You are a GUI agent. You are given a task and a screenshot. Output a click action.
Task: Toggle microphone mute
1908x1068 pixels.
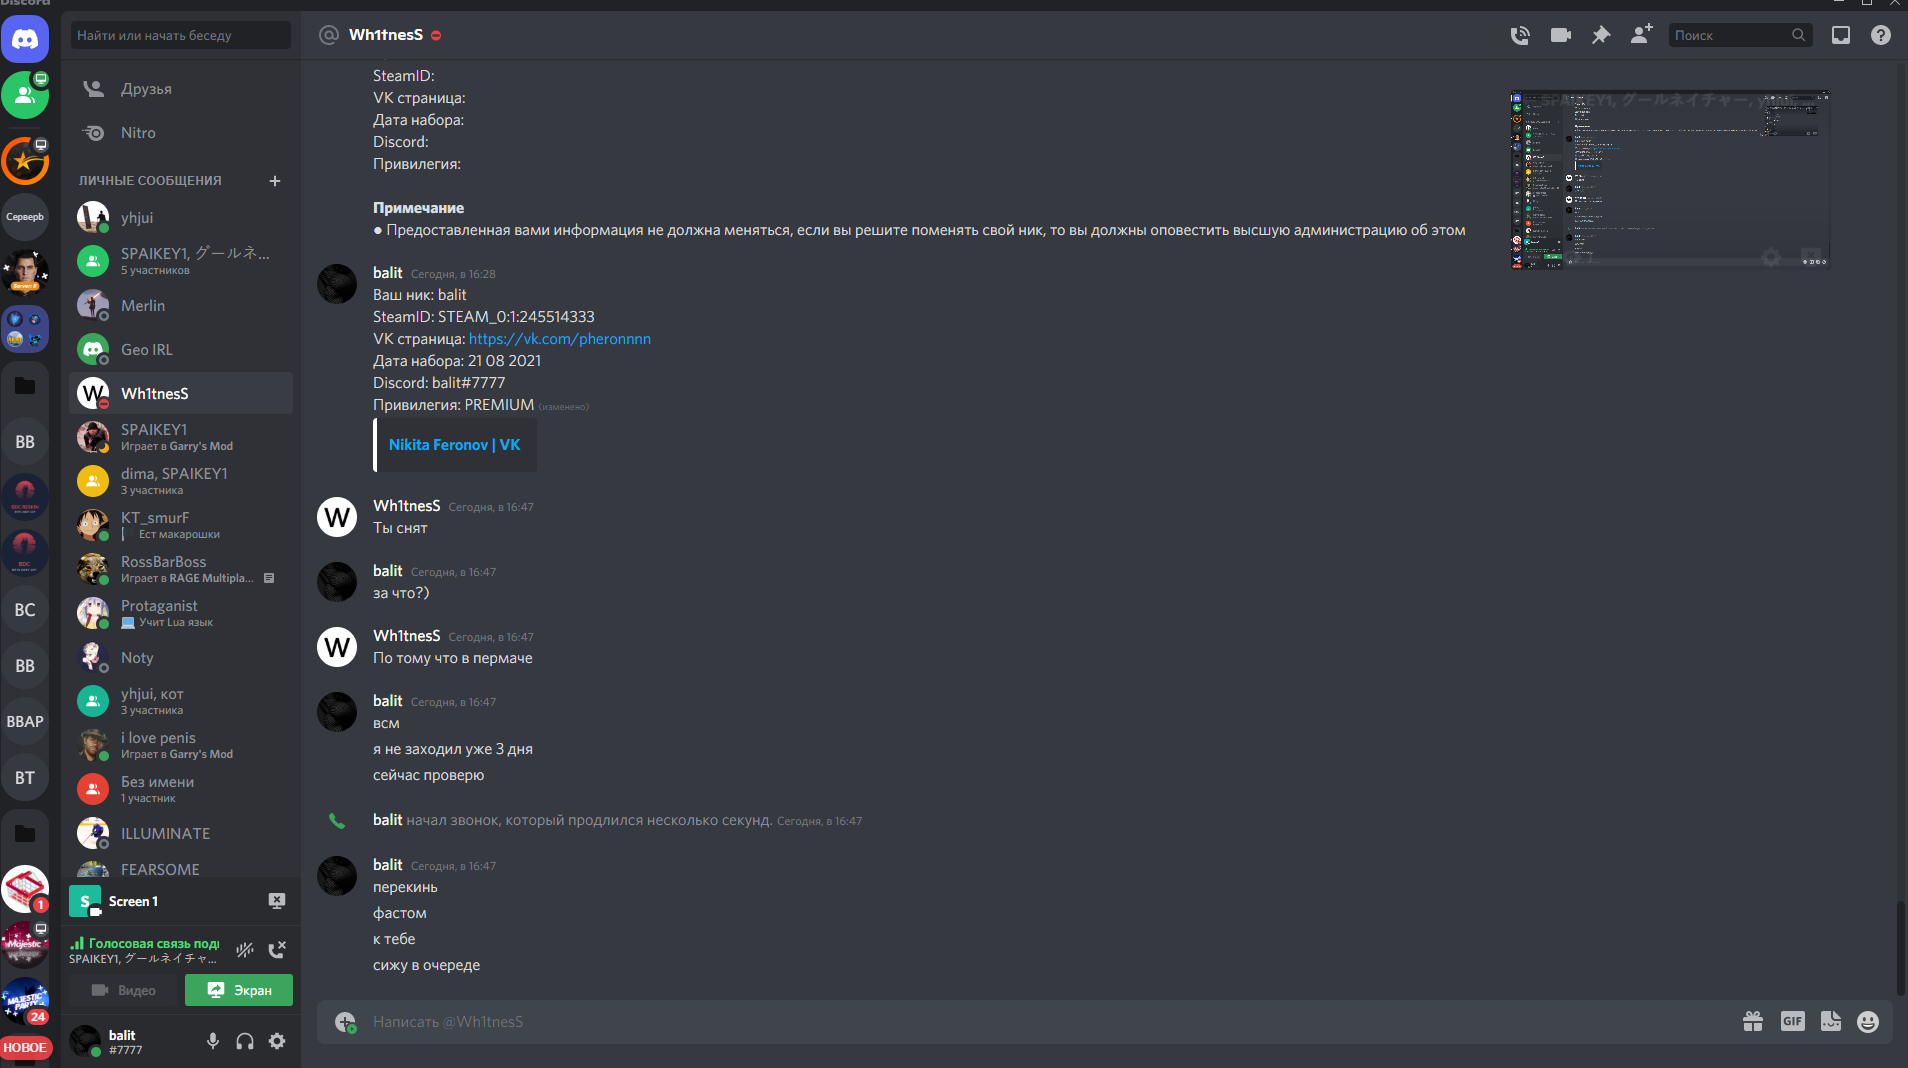[213, 1041]
